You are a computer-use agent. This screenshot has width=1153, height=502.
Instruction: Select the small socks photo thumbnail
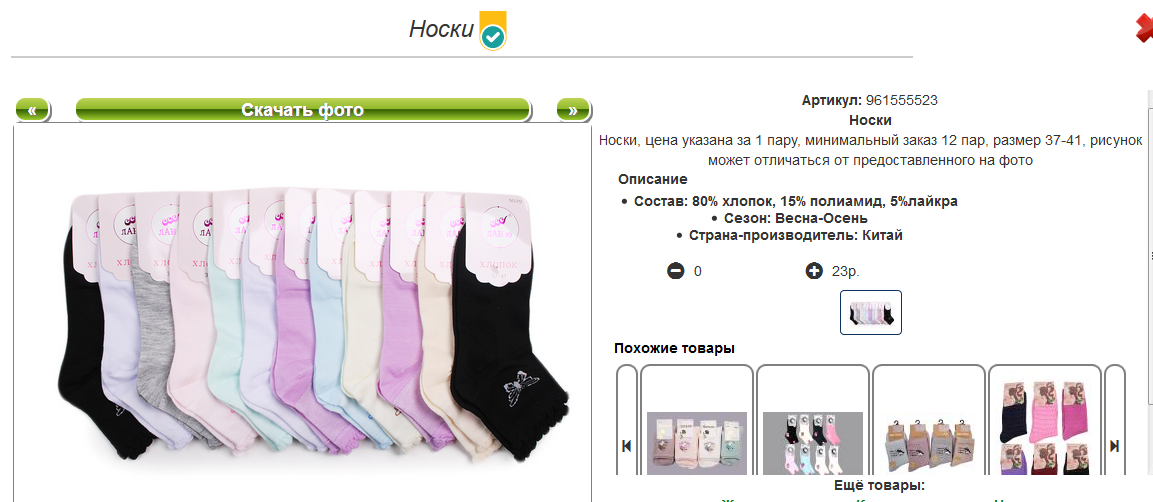871,312
